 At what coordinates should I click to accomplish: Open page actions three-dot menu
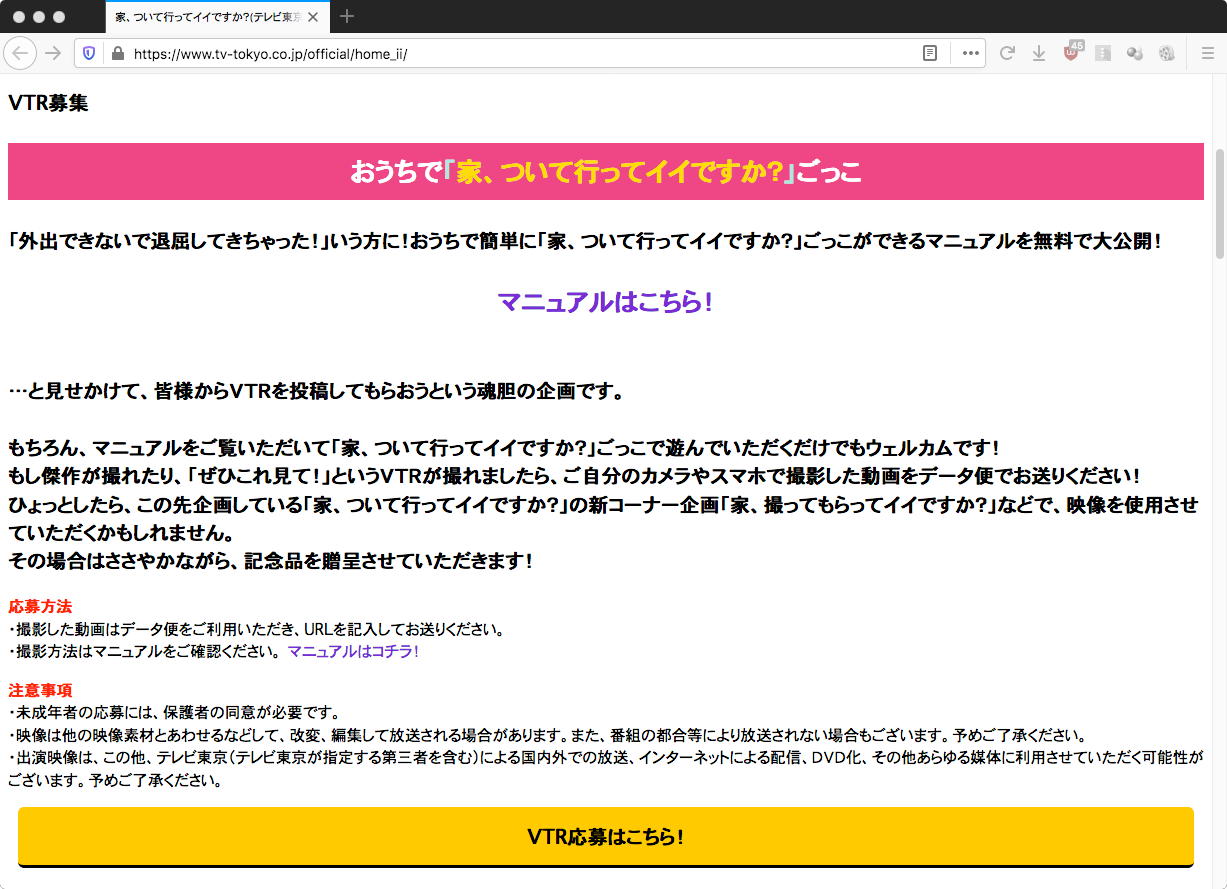coord(970,53)
